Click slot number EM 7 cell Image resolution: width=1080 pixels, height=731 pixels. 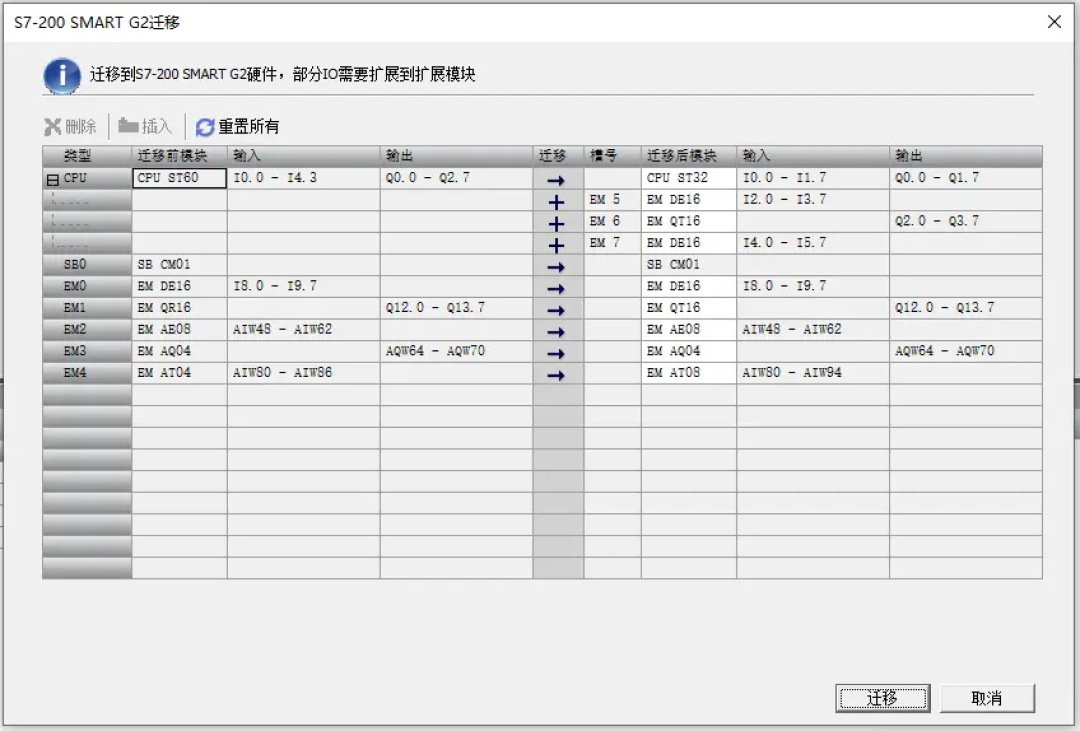pos(612,243)
